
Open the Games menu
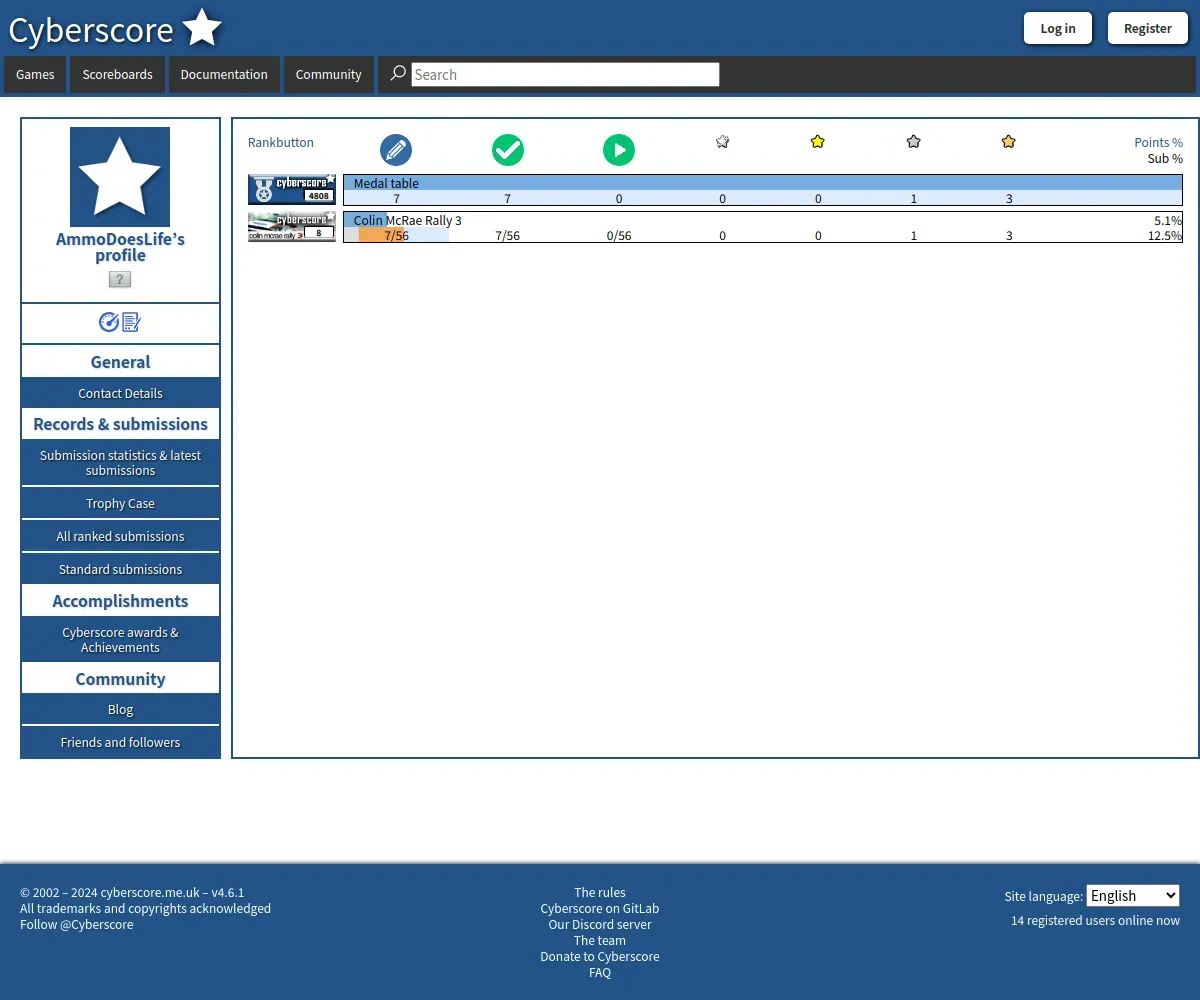click(35, 74)
